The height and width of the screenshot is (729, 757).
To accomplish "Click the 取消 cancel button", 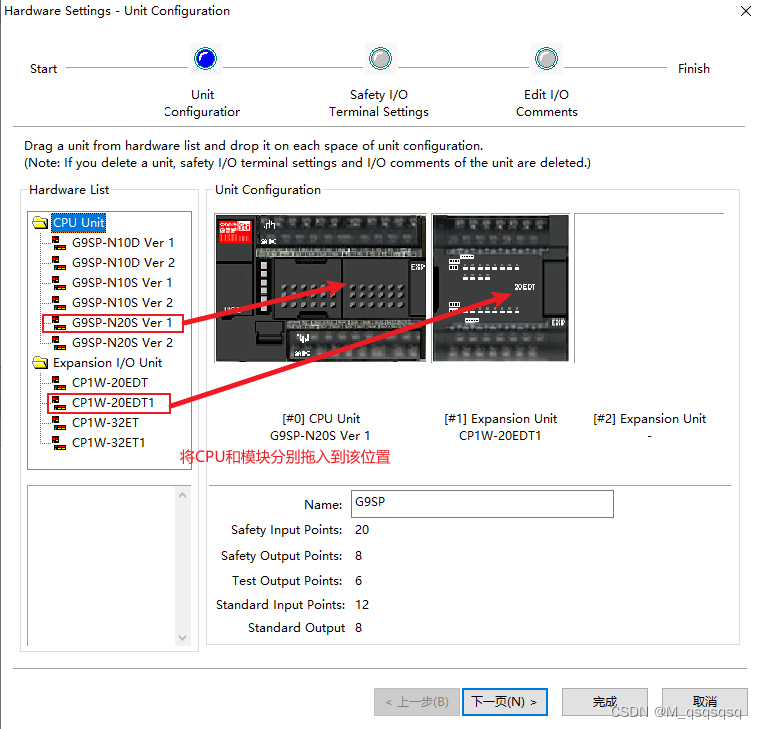I will (704, 702).
